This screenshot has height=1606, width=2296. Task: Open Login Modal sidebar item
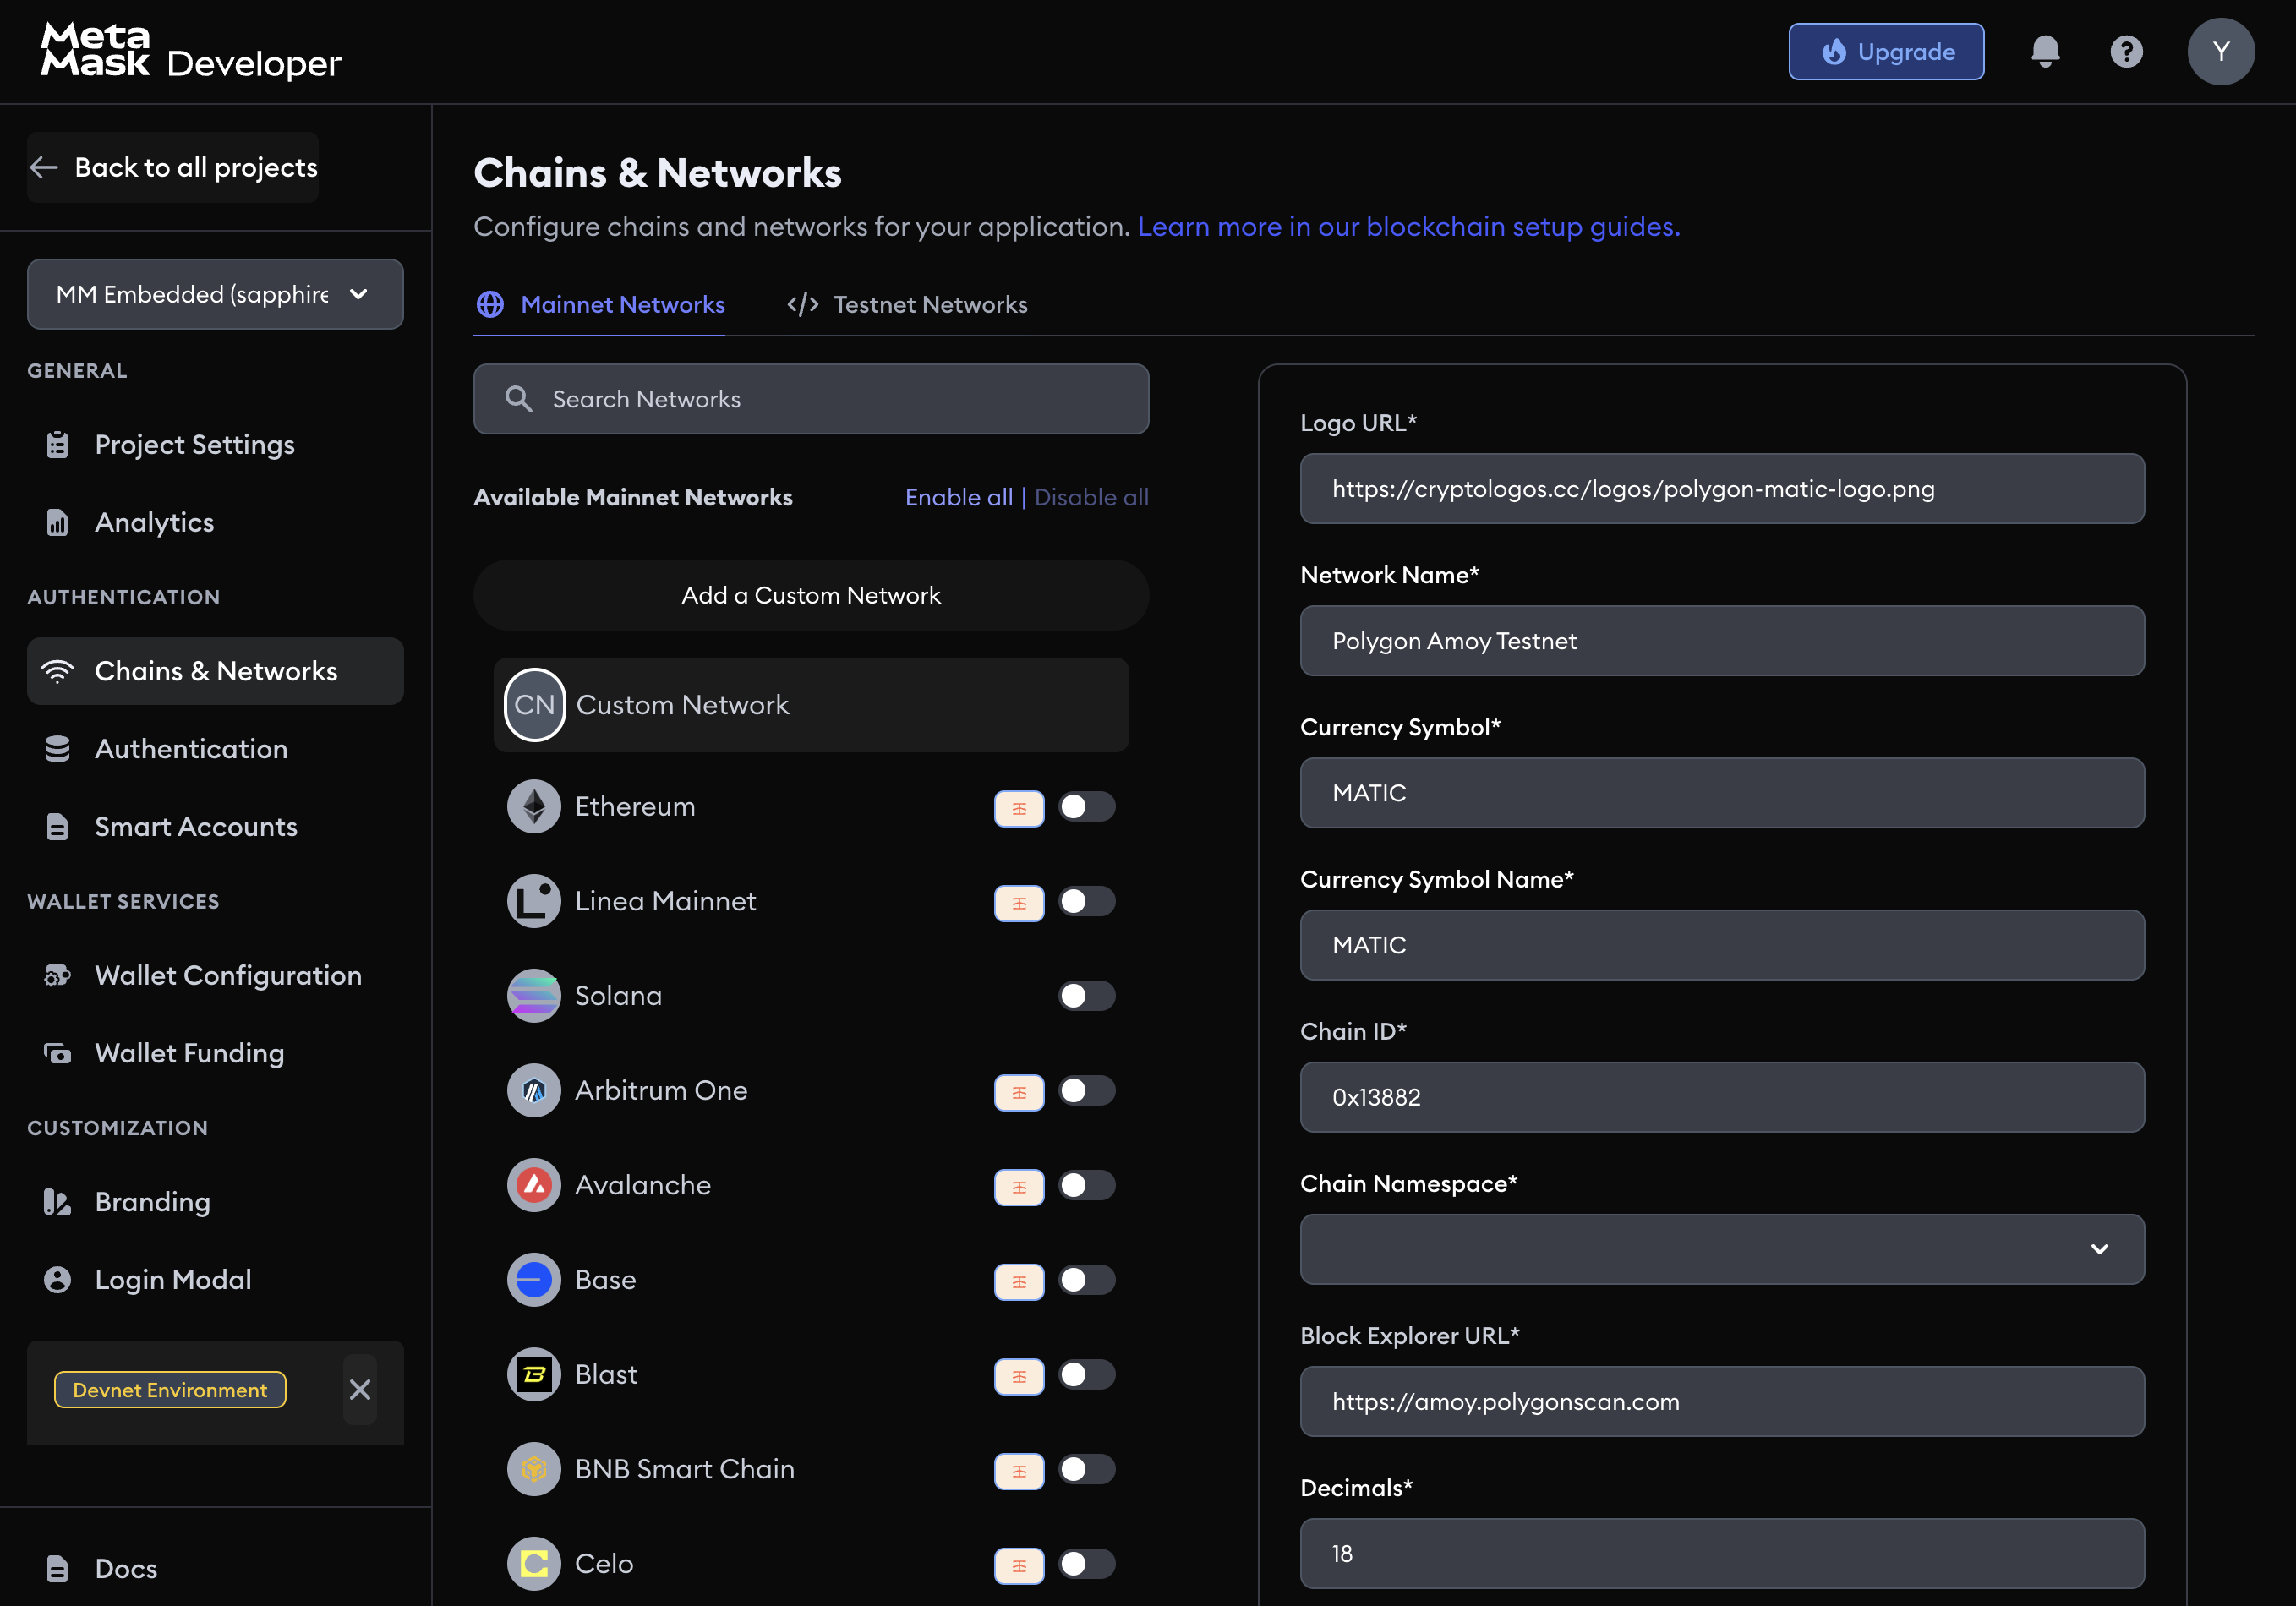tap(215, 1280)
